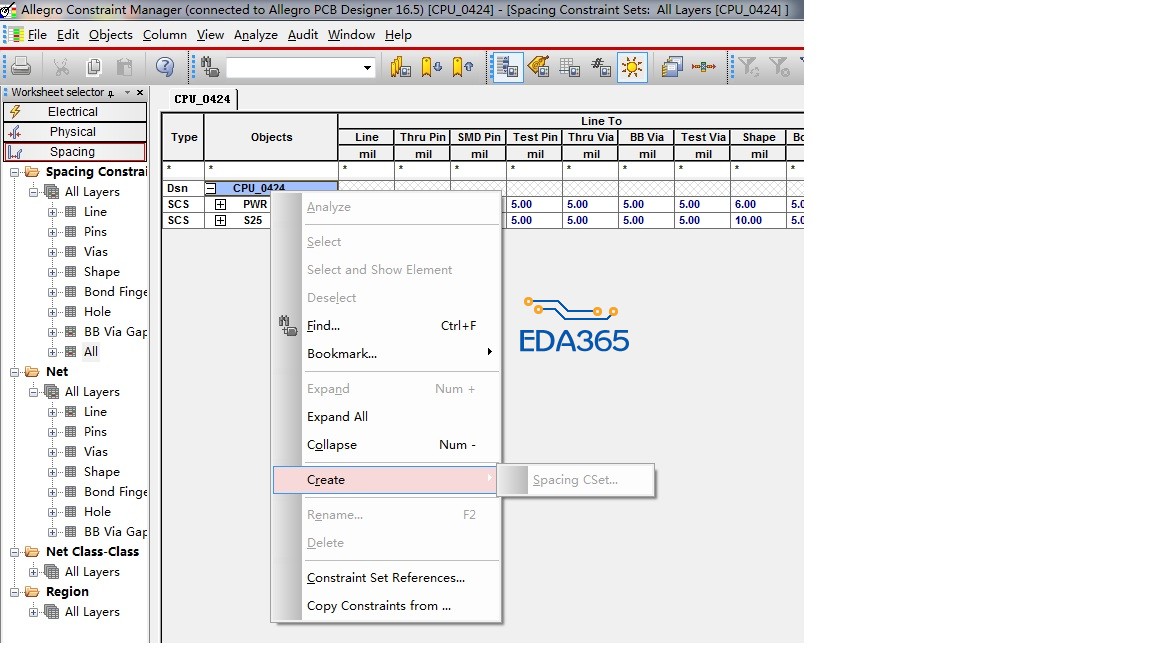Open the Analyze menu

(256, 35)
